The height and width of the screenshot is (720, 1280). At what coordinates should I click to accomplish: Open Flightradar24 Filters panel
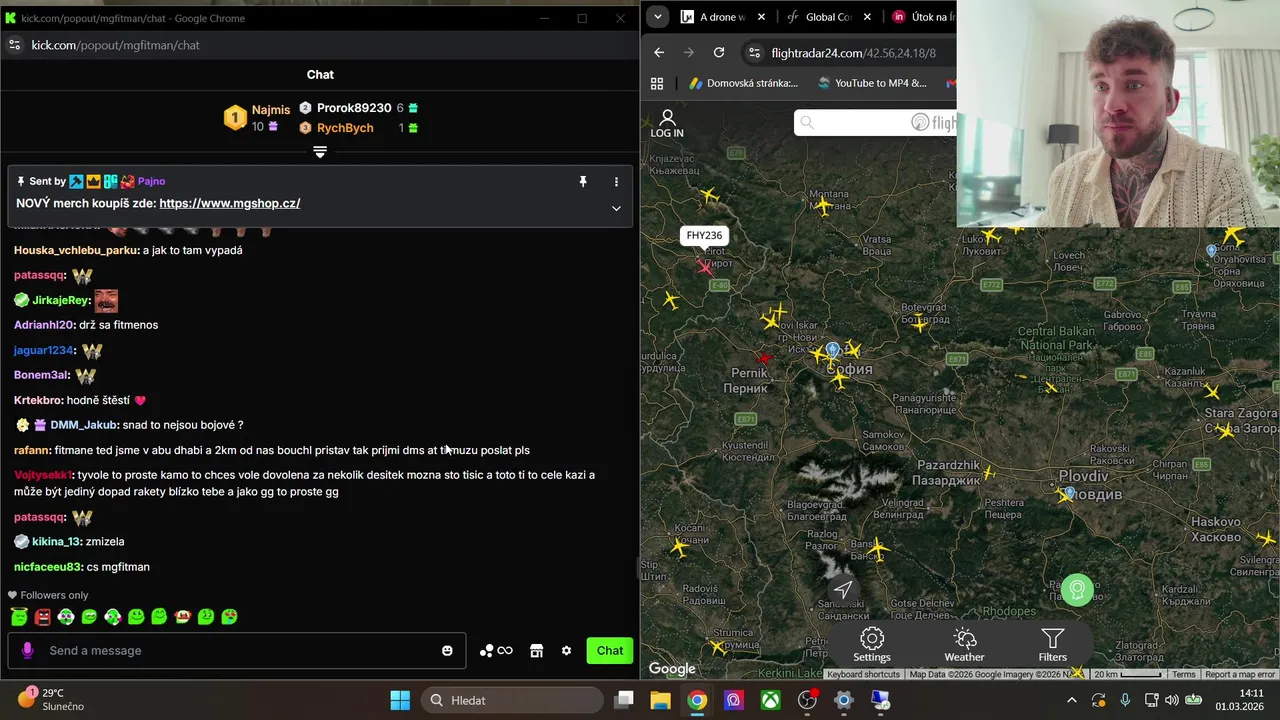1052,645
